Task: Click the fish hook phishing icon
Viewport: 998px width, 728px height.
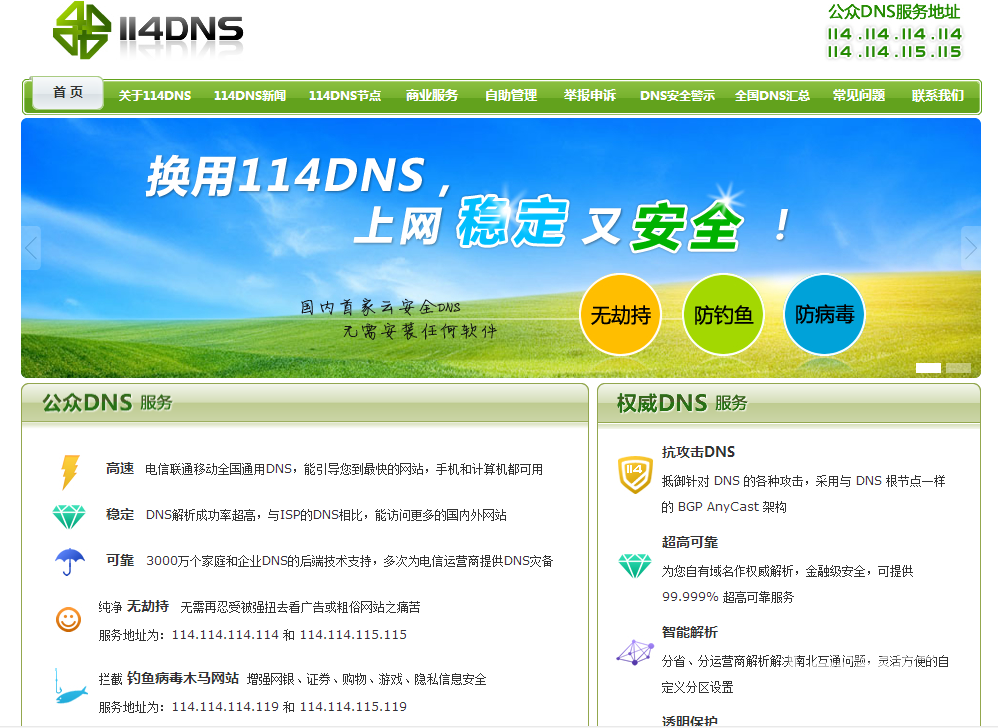Action: 69,687
